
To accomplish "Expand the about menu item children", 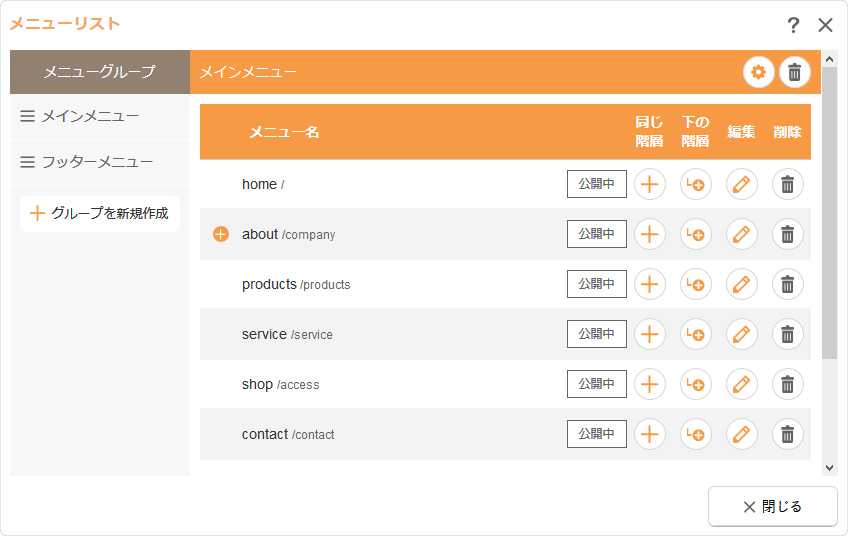I will click(x=222, y=234).
